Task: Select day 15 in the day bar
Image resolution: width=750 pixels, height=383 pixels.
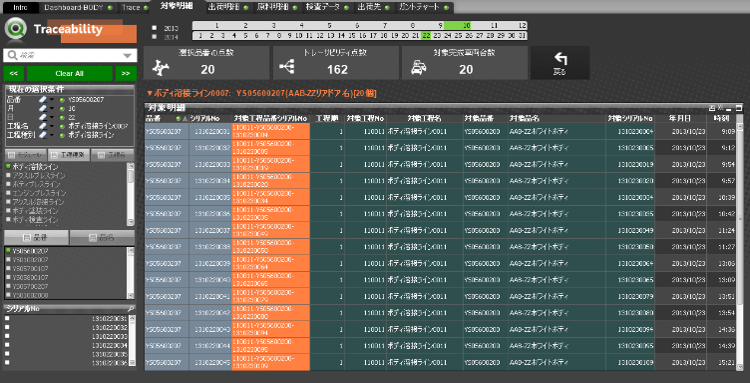Action: coord(352,35)
